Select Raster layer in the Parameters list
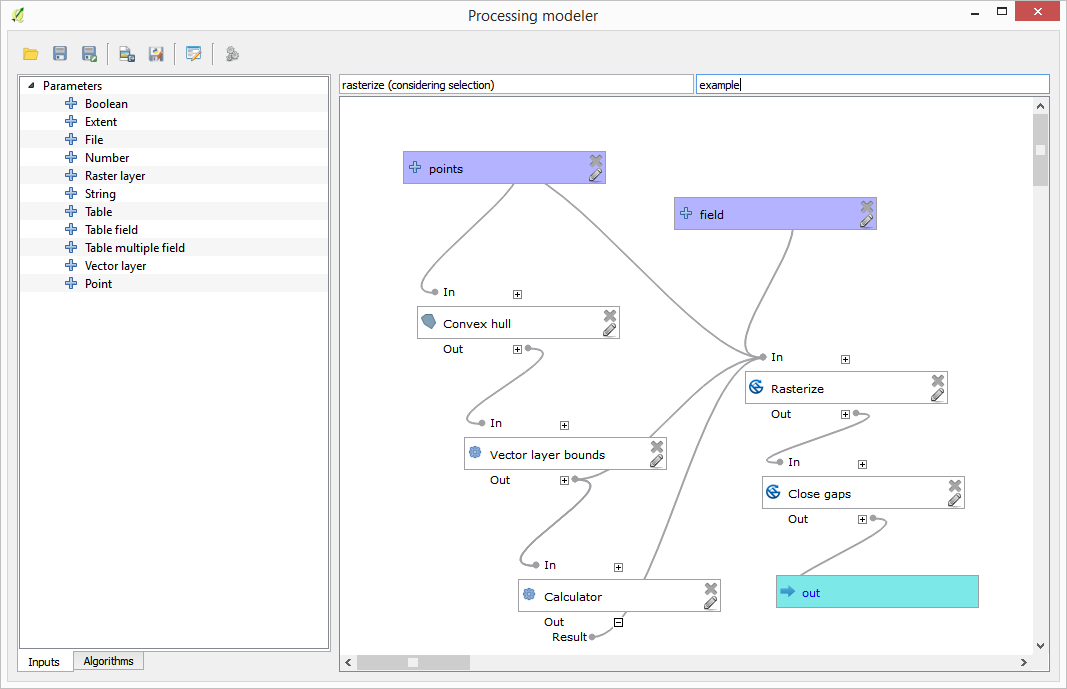This screenshot has width=1067, height=689. [x=114, y=176]
